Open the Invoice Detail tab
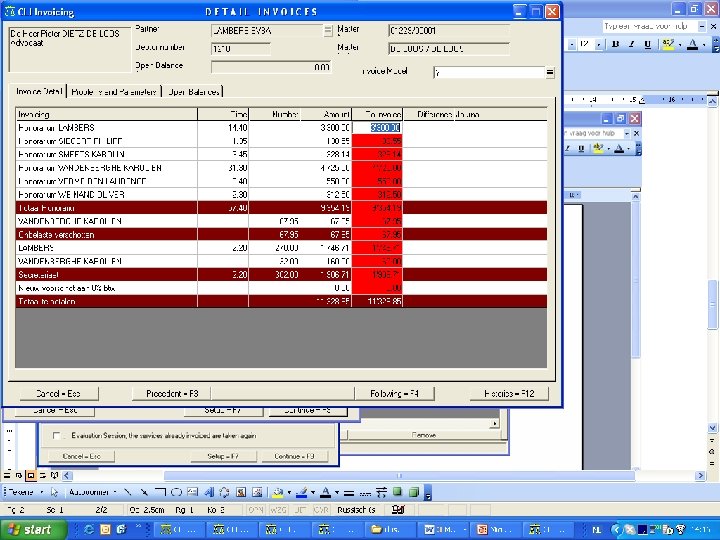 tap(39, 91)
